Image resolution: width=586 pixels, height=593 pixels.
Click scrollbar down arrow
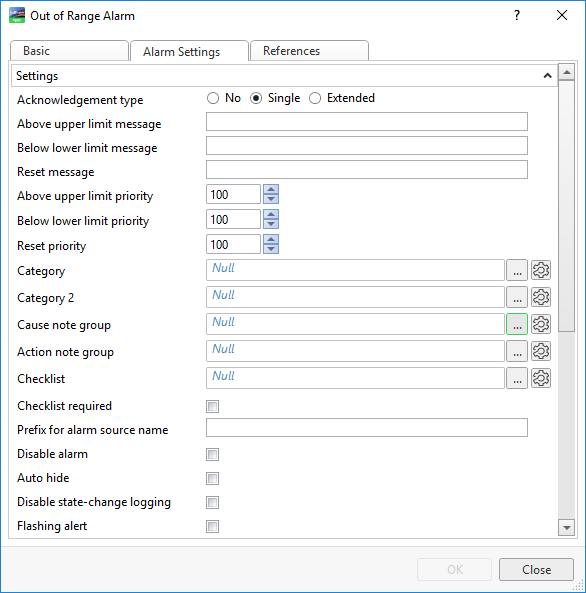[x=566, y=528]
